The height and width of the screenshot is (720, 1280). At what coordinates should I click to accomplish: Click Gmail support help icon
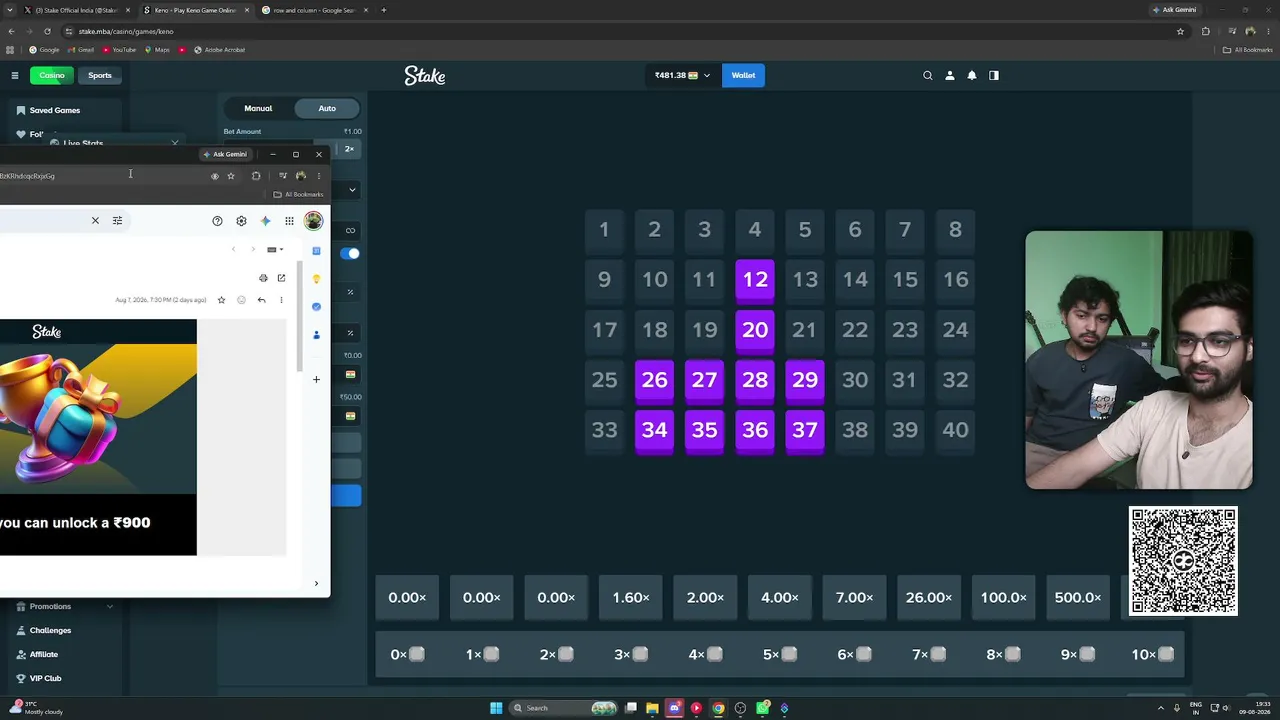[217, 221]
